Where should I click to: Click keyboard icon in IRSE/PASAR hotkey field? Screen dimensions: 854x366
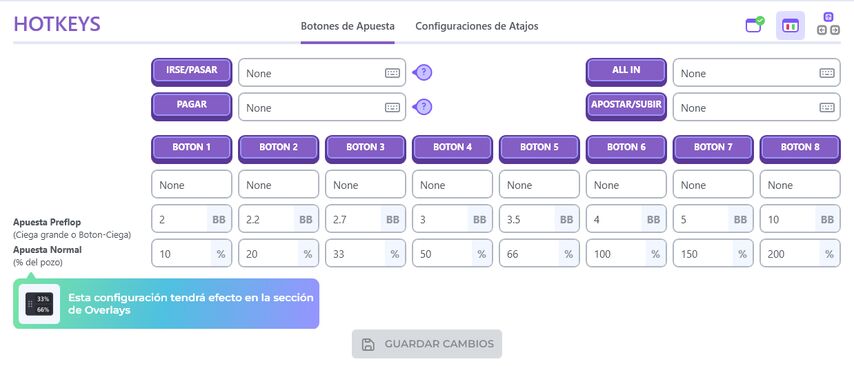coord(392,73)
